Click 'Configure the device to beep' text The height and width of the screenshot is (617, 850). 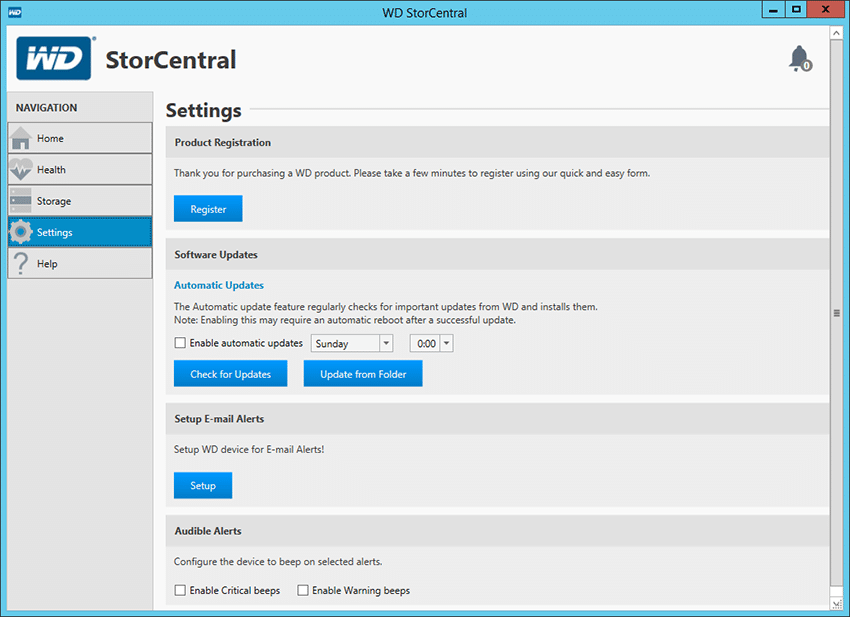point(278,562)
